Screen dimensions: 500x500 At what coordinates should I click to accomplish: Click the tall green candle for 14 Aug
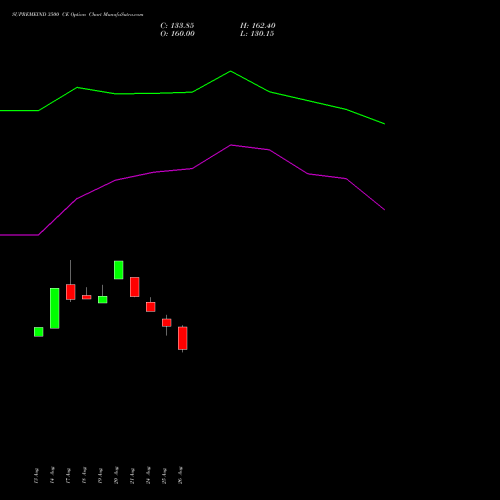click(x=55, y=308)
